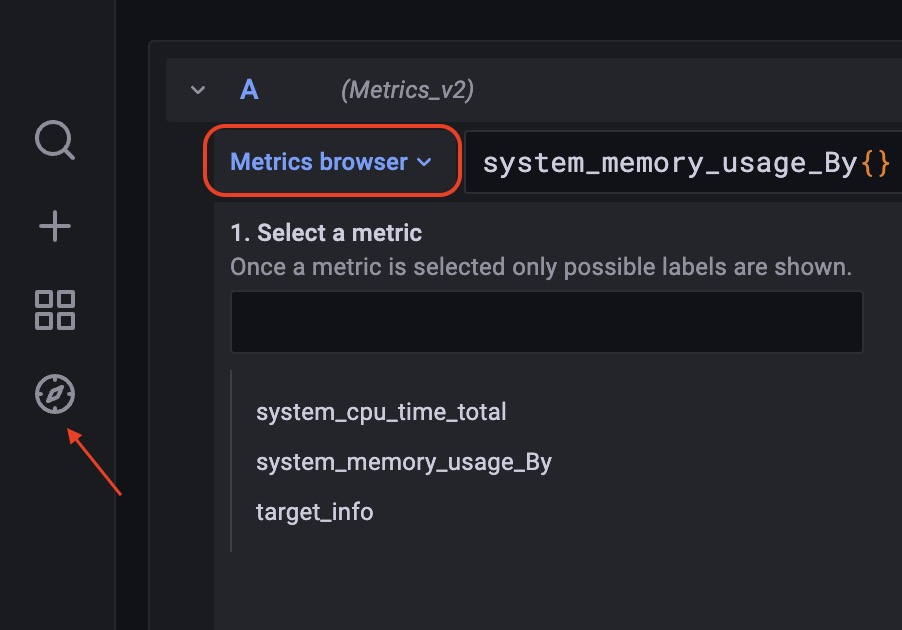
Task: Select the system_cpu_time_total metric
Action: pyautogui.click(x=381, y=412)
